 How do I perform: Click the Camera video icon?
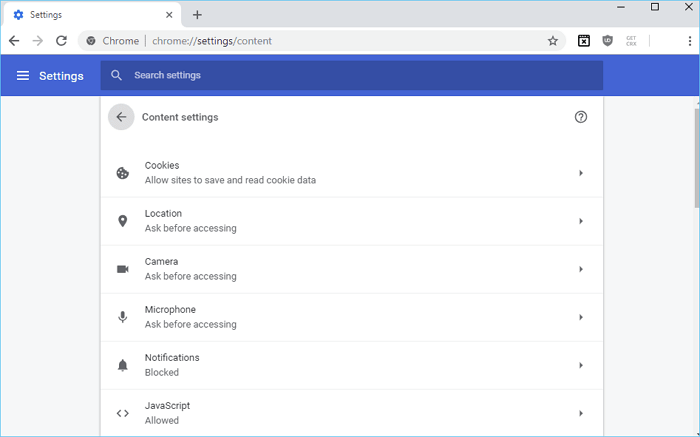click(x=123, y=269)
